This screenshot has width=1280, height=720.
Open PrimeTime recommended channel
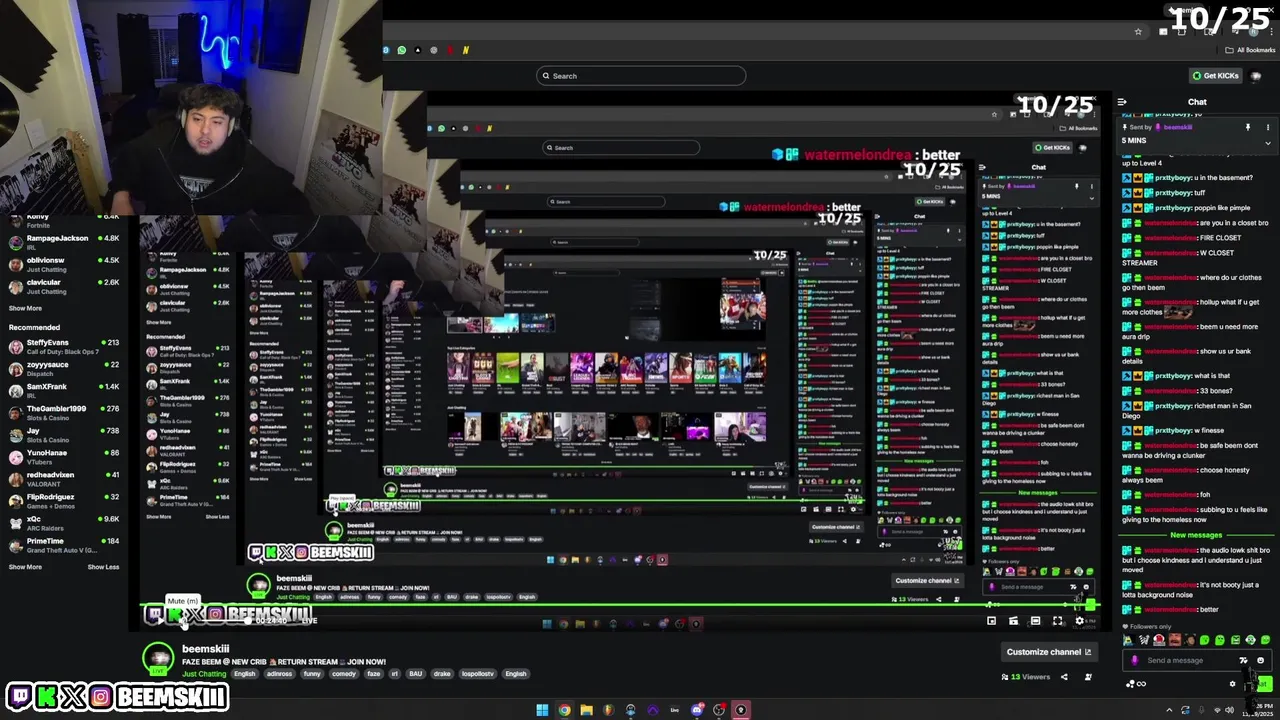65,546
